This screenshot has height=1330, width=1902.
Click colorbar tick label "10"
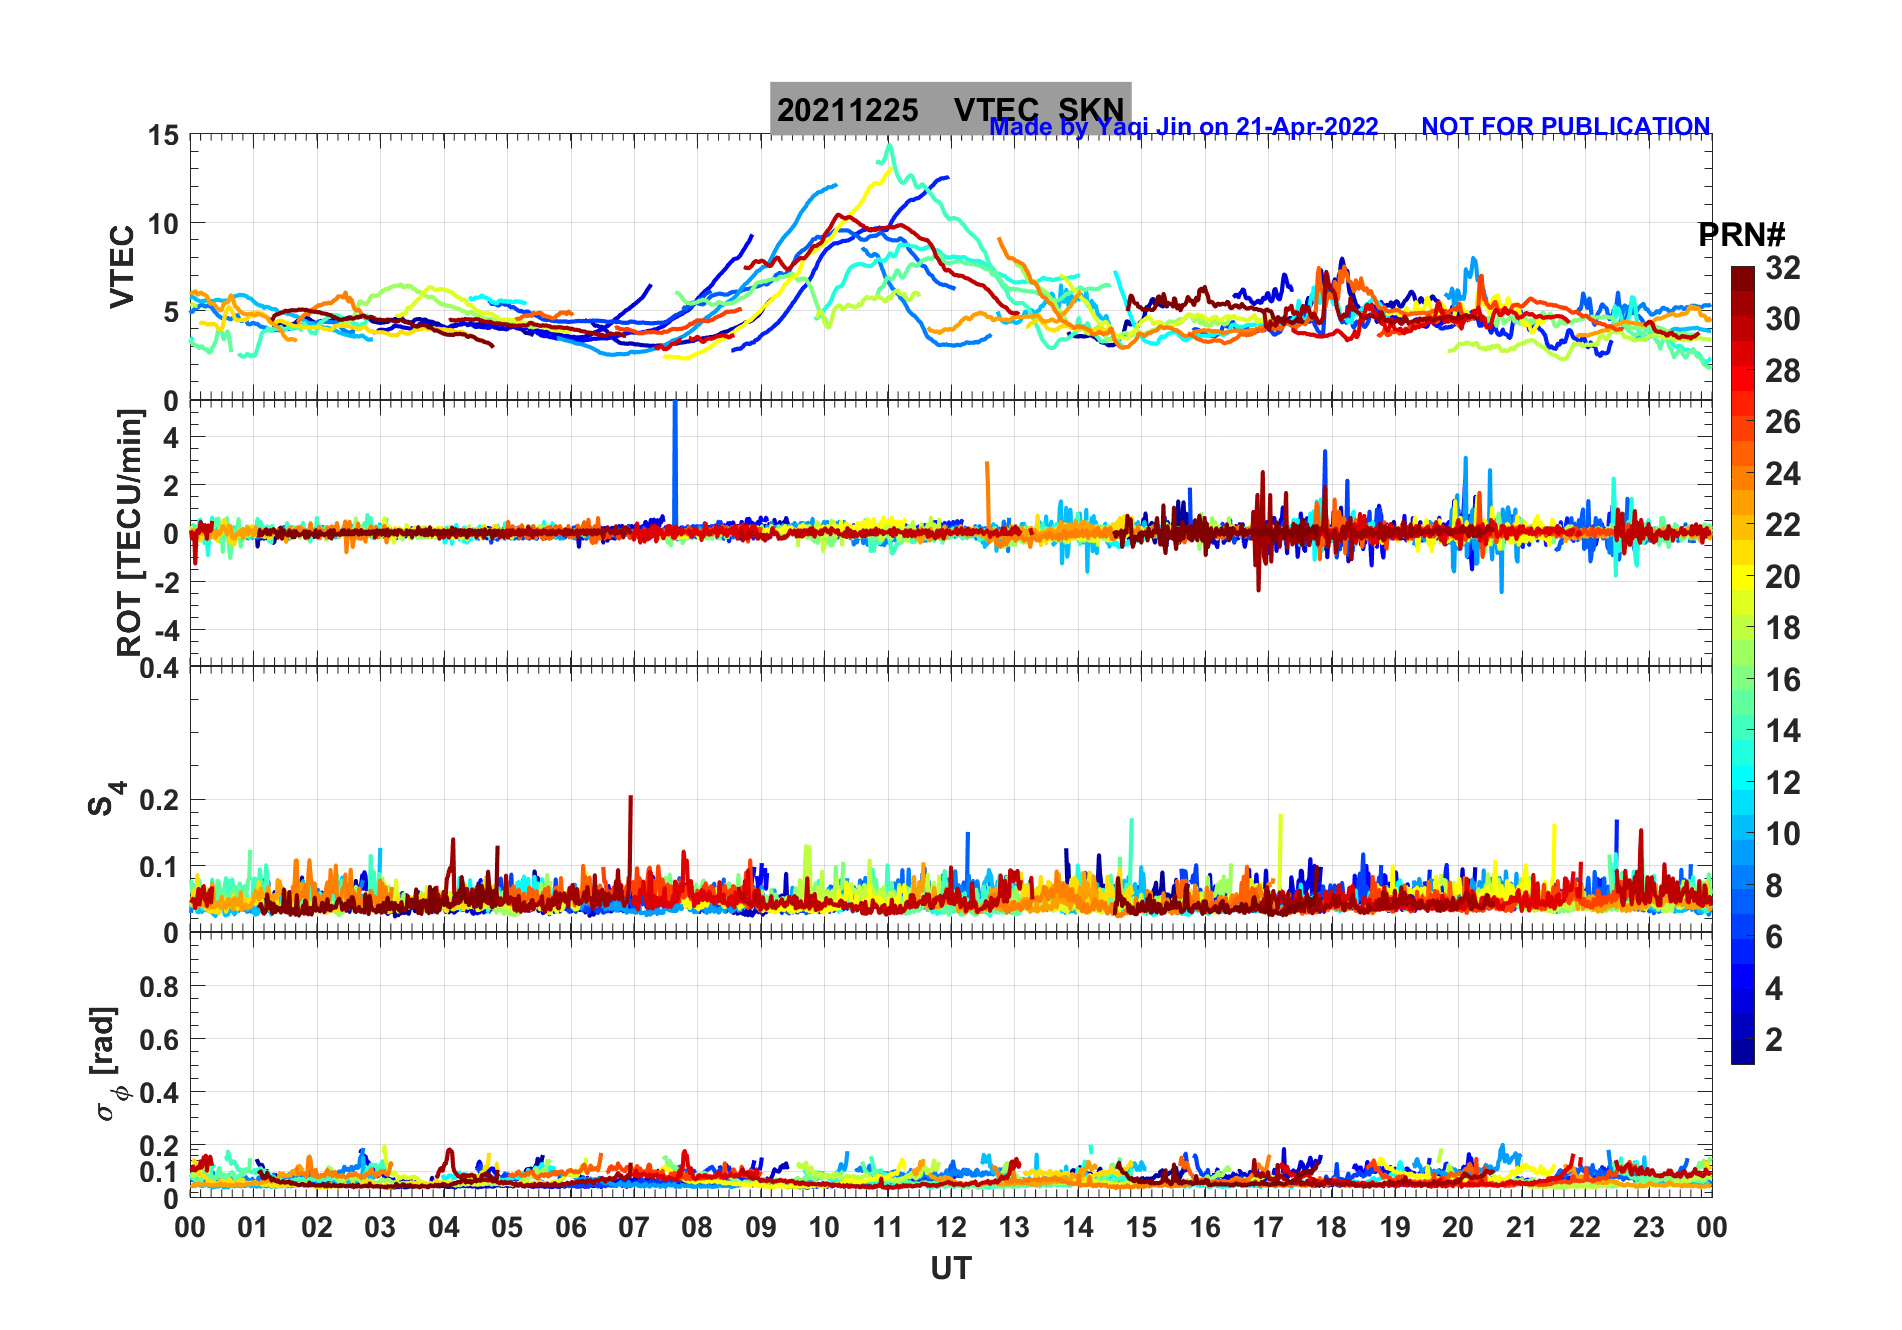[x=1782, y=834]
